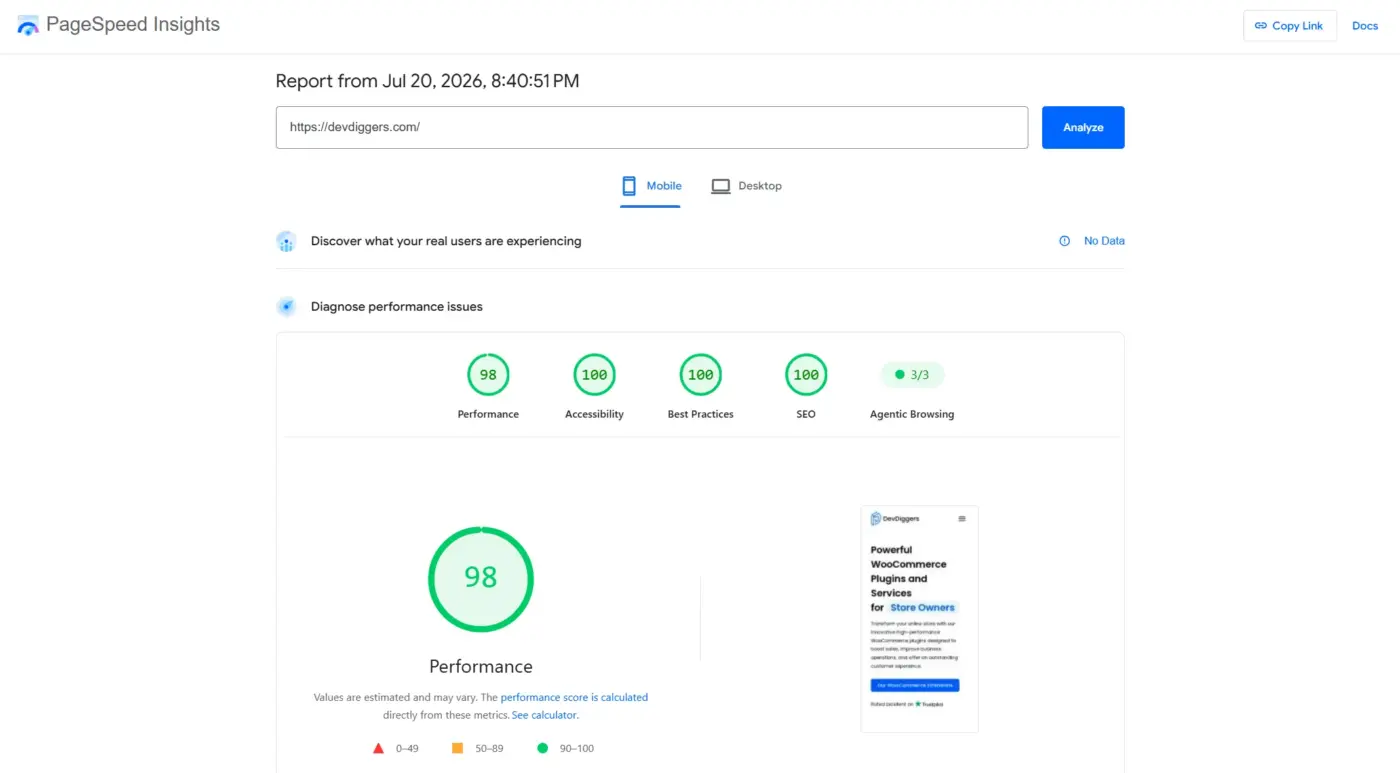The image size is (1400, 773).
Task: Click the Diagnose performance issues heading
Action: coord(397,307)
